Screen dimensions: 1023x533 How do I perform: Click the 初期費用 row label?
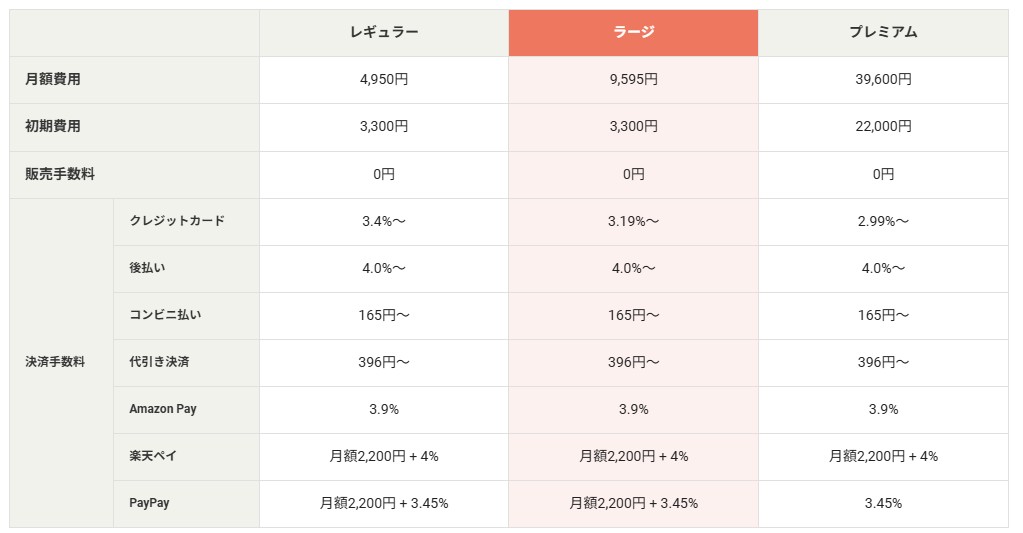[53, 127]
